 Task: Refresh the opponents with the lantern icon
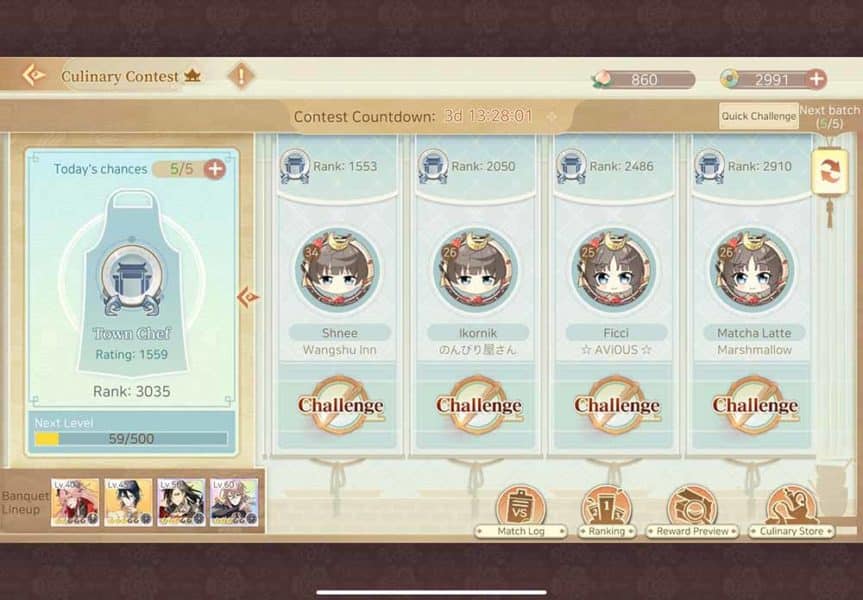[829, 172]
